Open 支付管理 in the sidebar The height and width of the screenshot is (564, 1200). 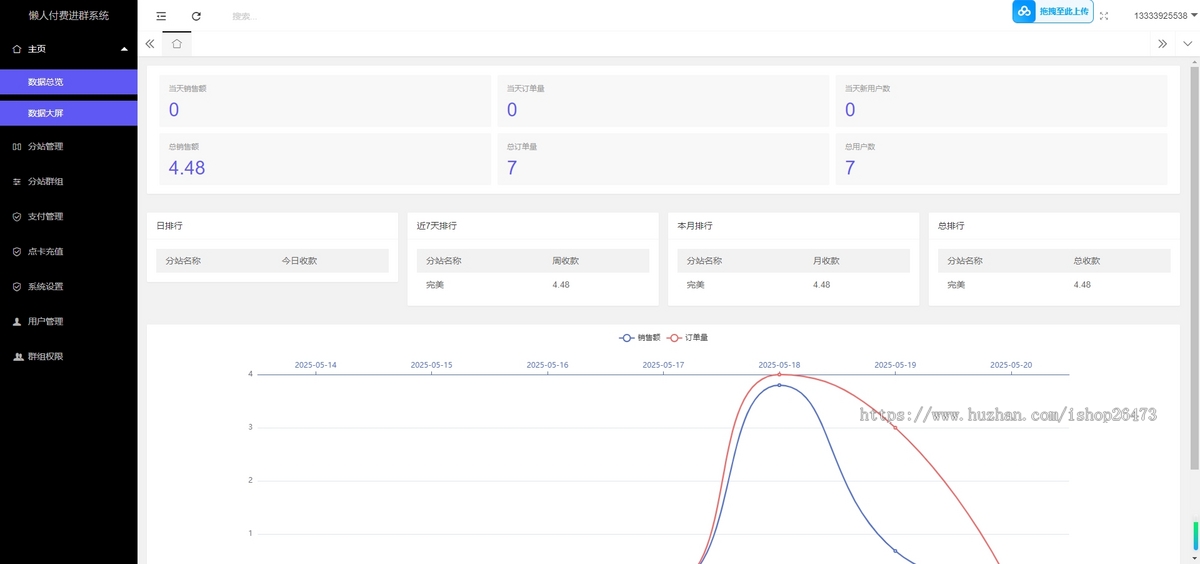point(68,216)
